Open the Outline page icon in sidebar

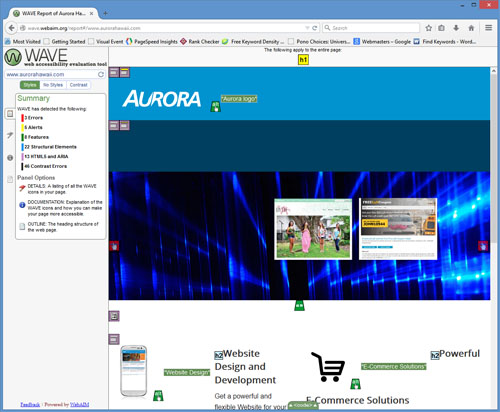tap(10, 179)
